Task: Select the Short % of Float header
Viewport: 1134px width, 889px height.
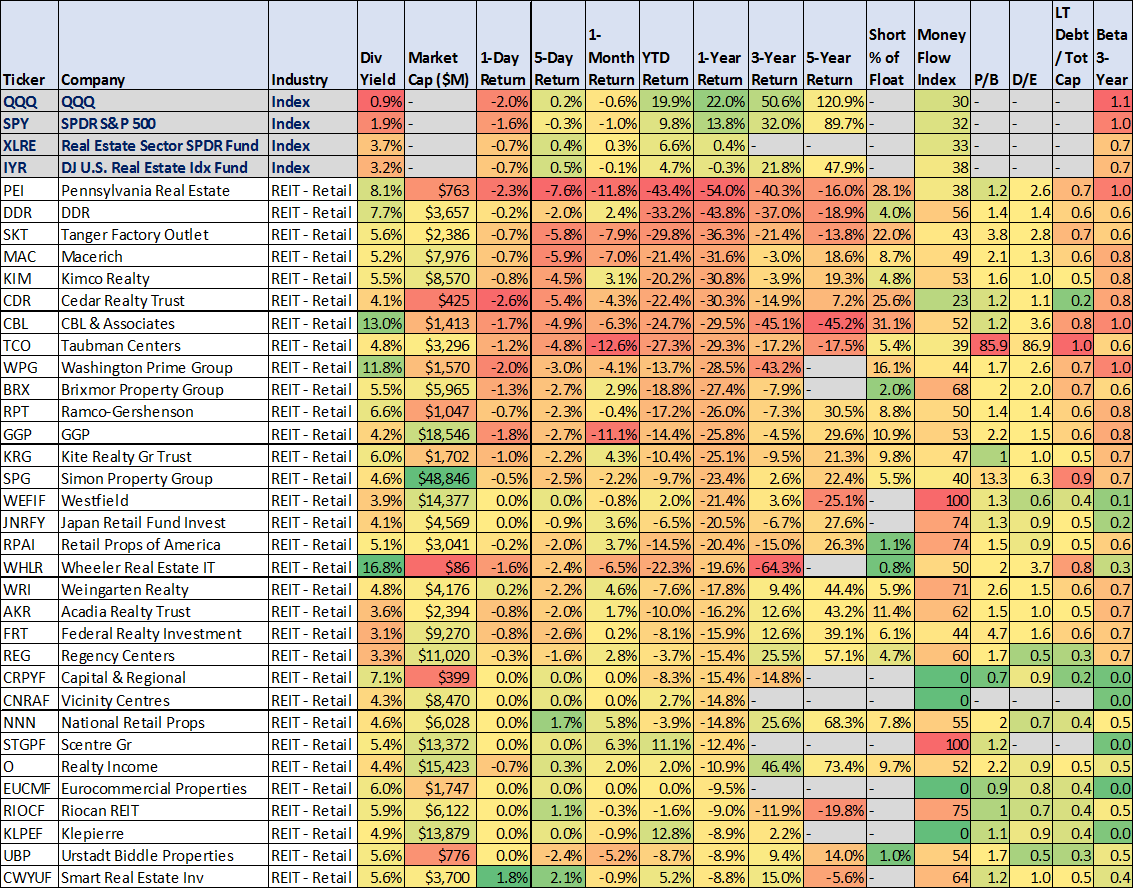Action: [x=890, y=45]
